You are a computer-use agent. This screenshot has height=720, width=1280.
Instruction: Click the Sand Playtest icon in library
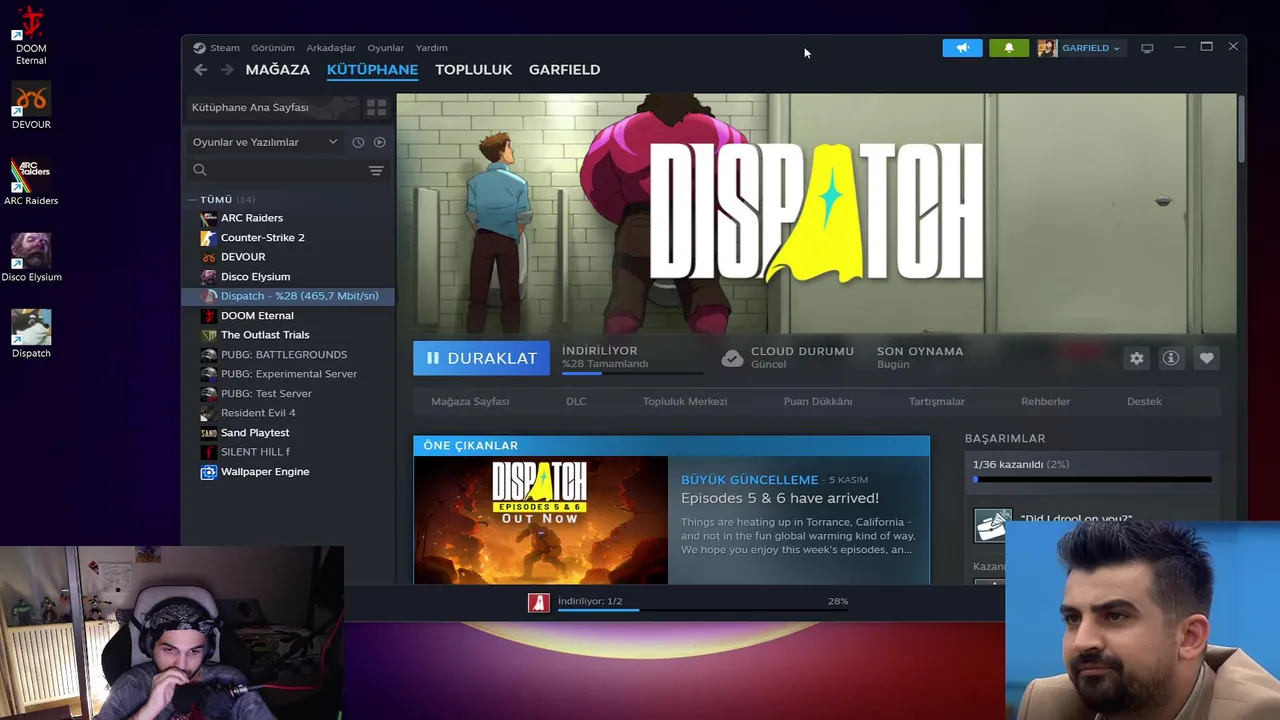208,433
